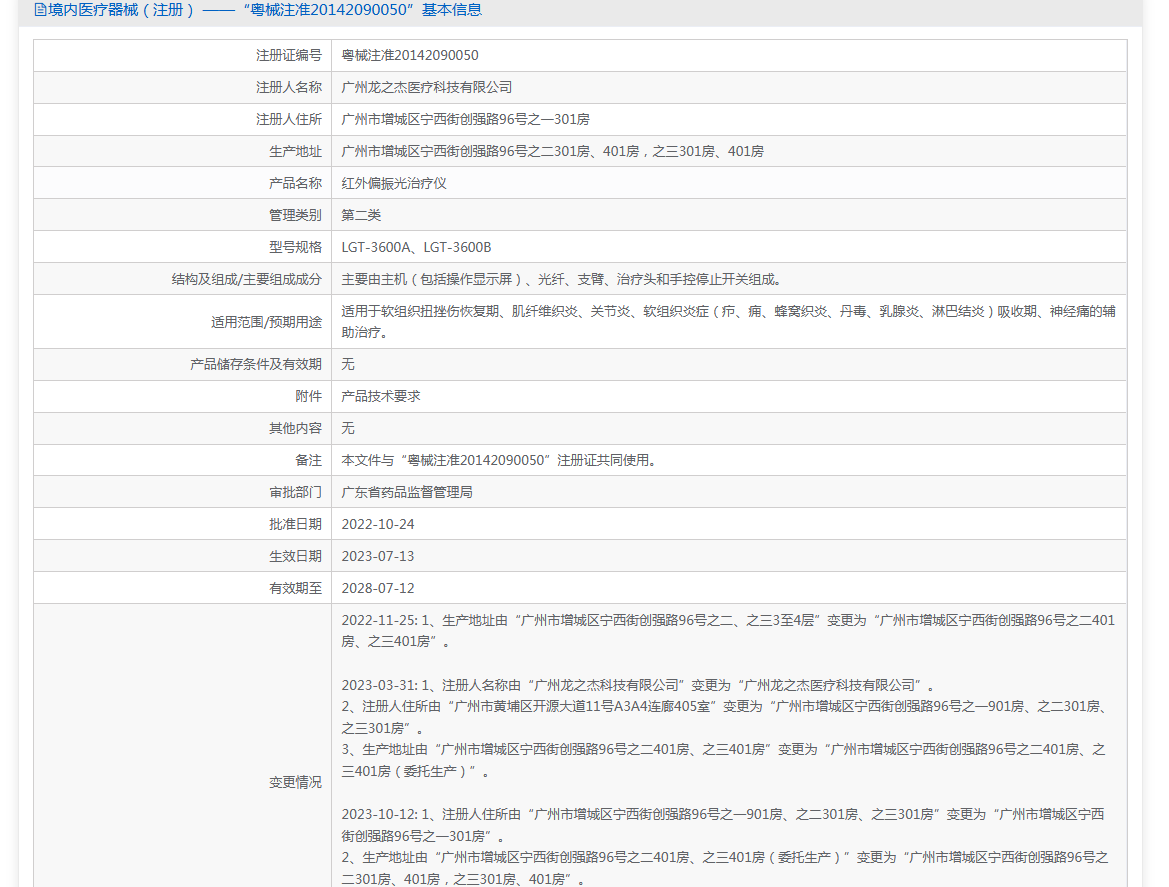Click the 管理类别 label cell
The width and height of the screenshot is (1169, 887).
(x=183, y=215)
